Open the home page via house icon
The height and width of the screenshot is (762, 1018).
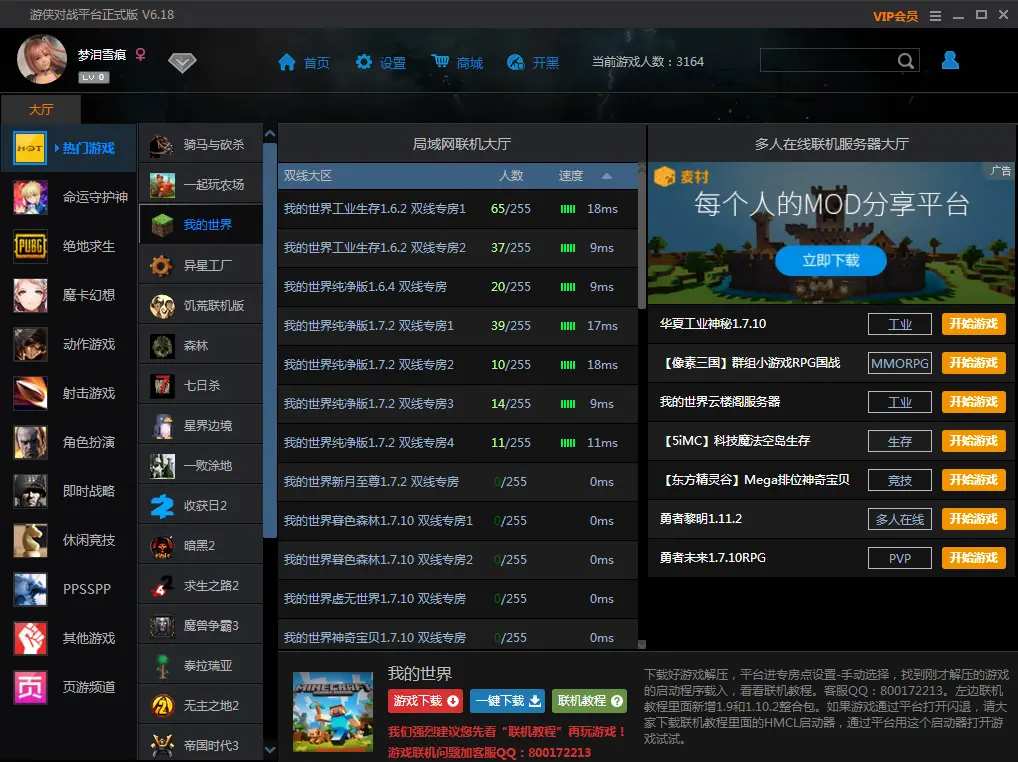[x=286, y=62]
